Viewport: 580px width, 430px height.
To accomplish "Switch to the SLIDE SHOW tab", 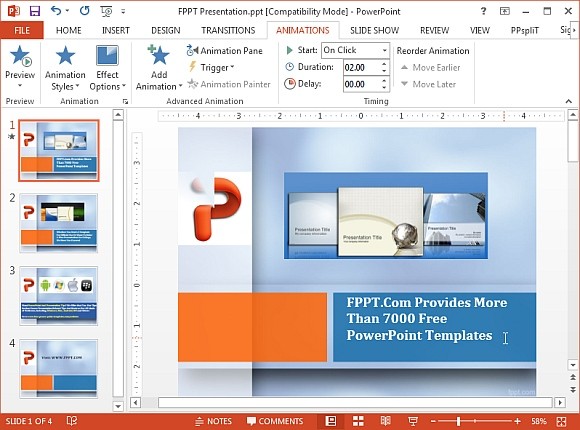I will tap(374, 30).
